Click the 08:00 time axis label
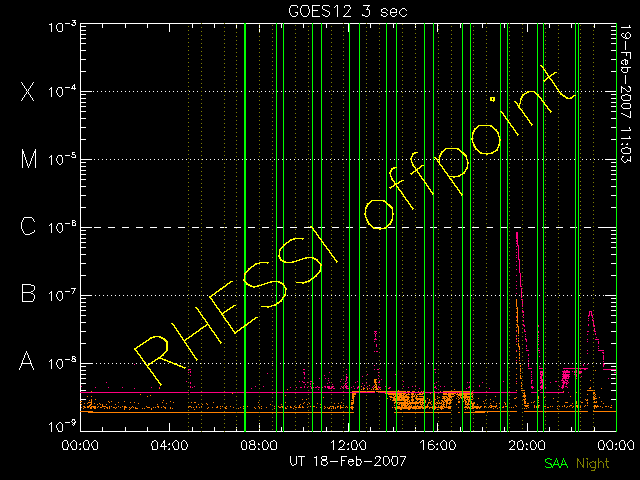 [259, 445]
